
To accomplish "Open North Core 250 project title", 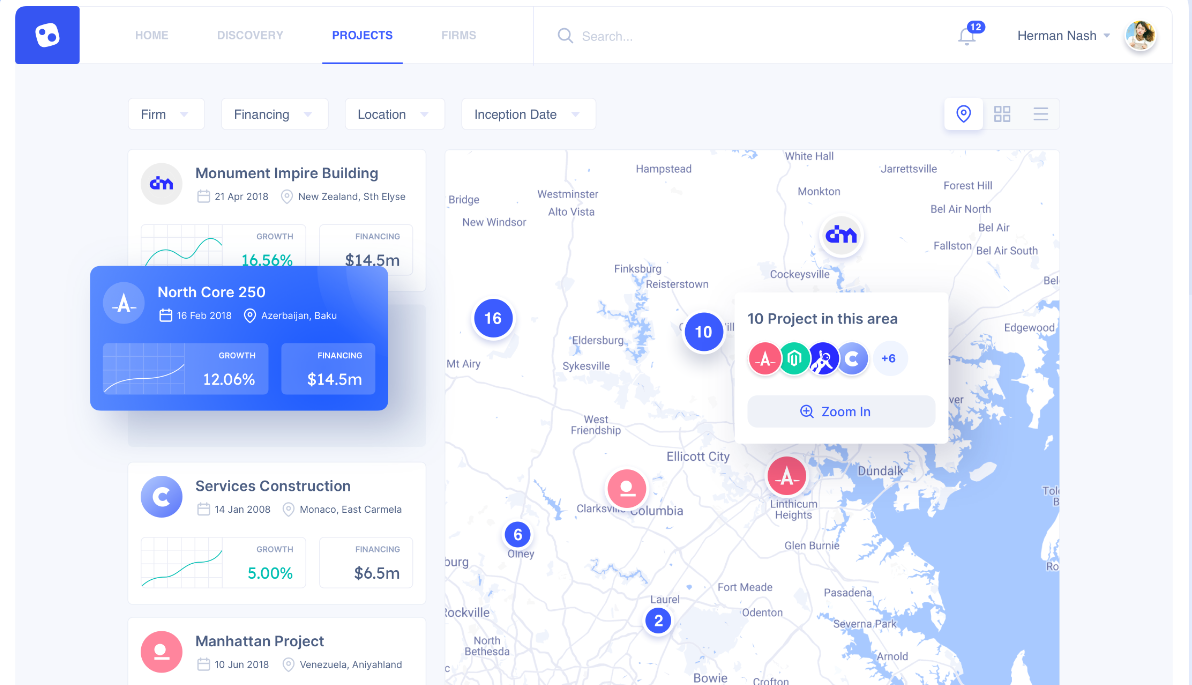I will tap(211, 292).
